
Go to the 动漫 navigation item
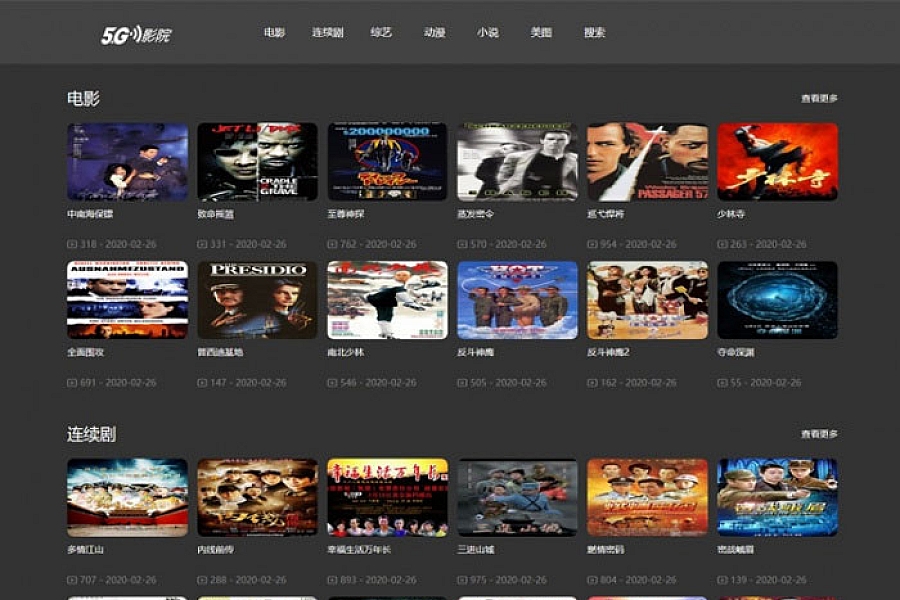435,32
